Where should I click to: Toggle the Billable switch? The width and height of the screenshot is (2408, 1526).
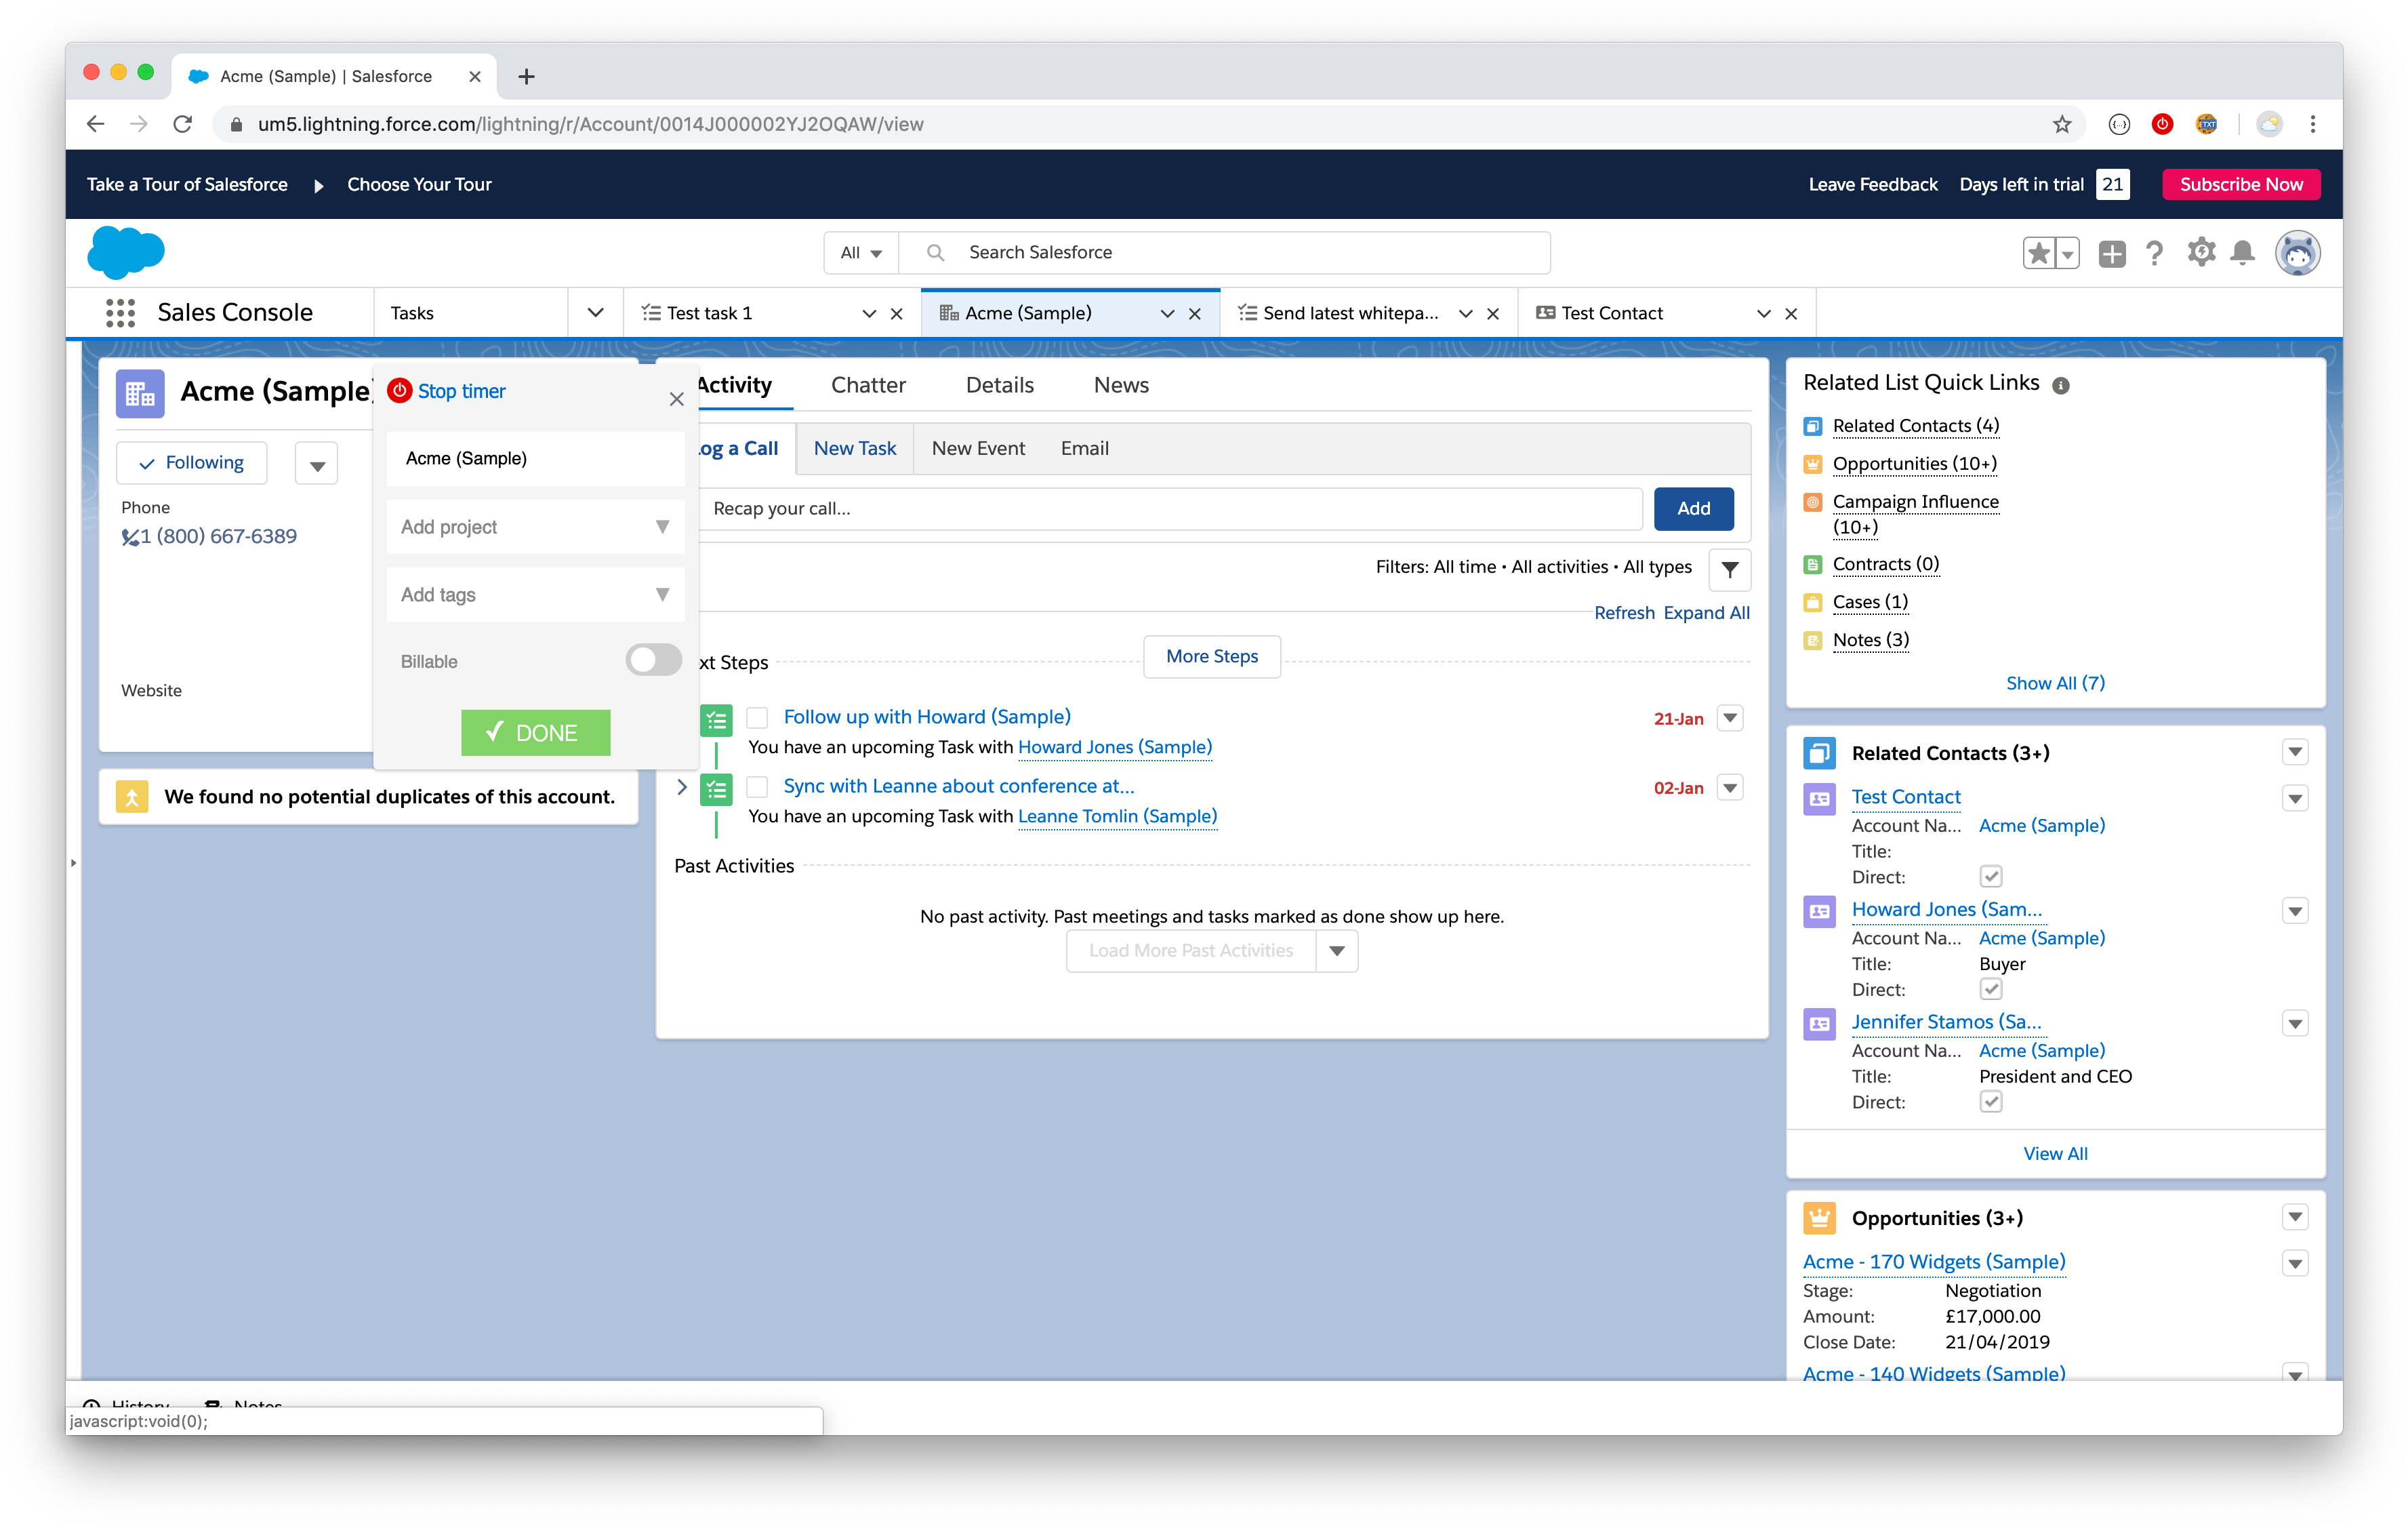point(654,660)
